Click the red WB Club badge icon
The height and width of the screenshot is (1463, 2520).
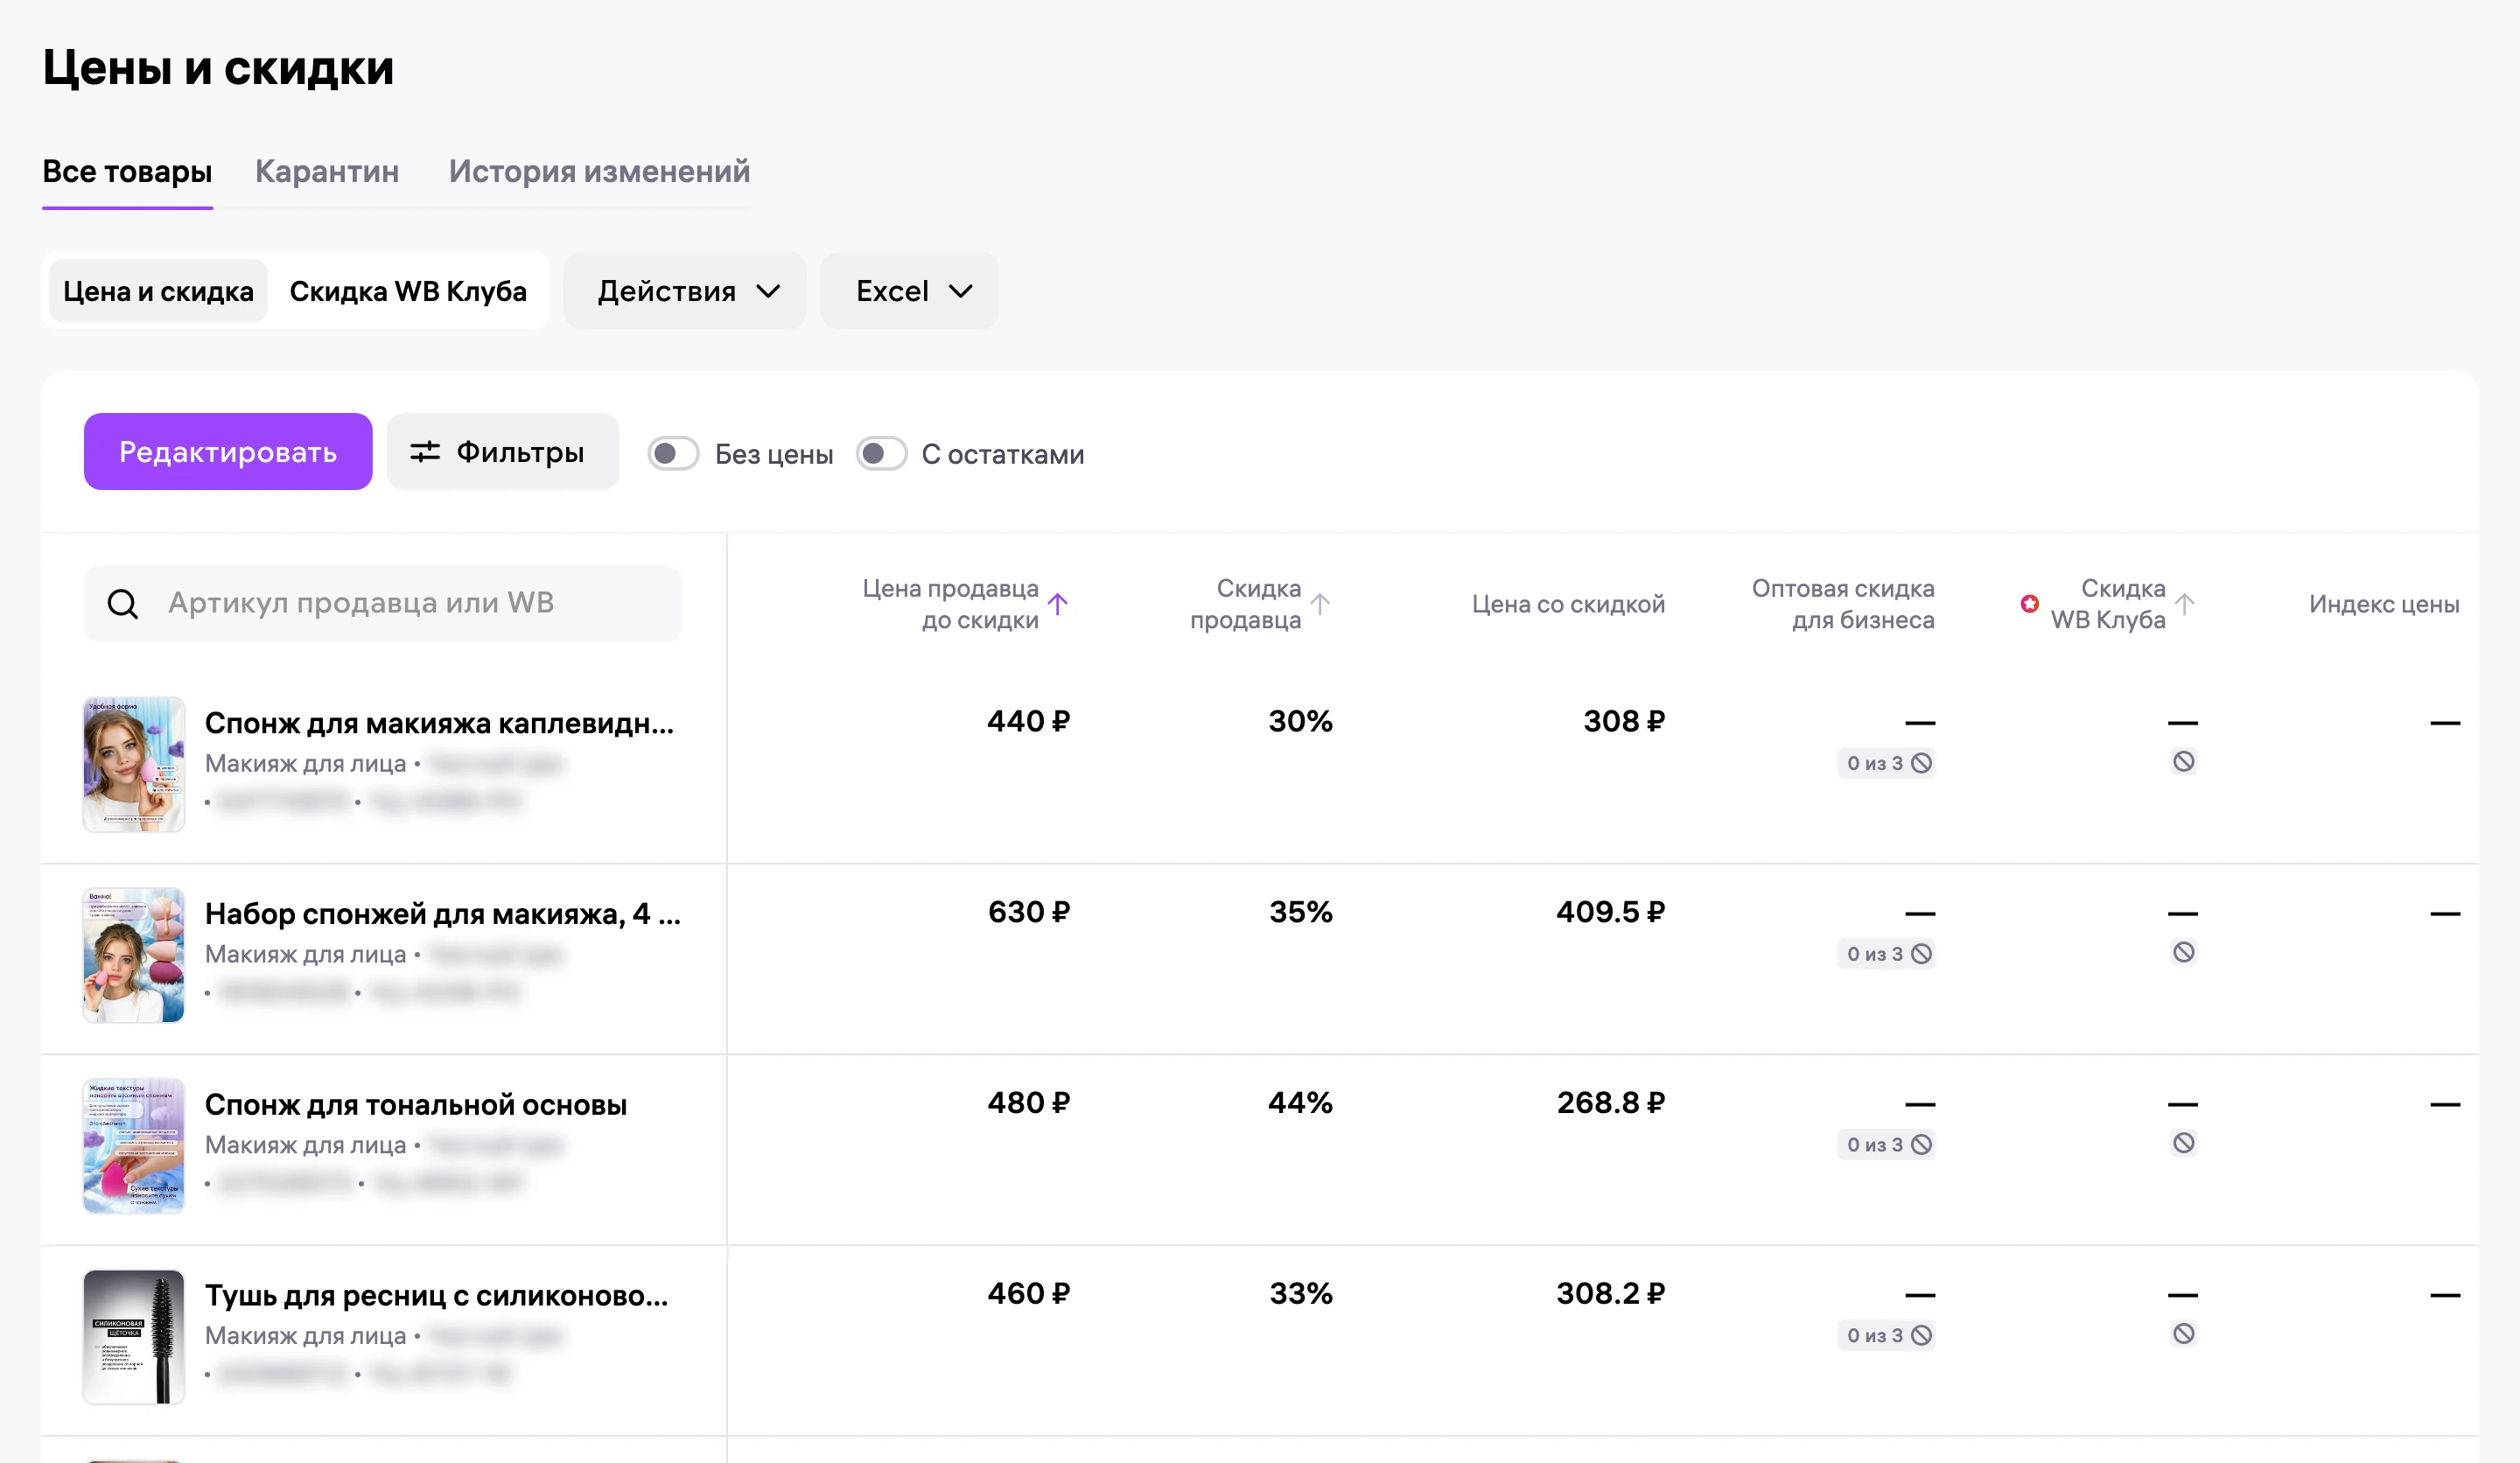pos(2029,603)
